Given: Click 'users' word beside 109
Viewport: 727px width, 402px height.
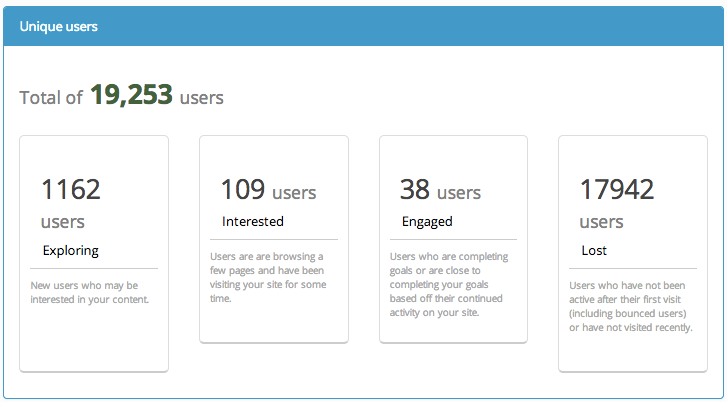Looking at the screenshot, I should 294,192.
